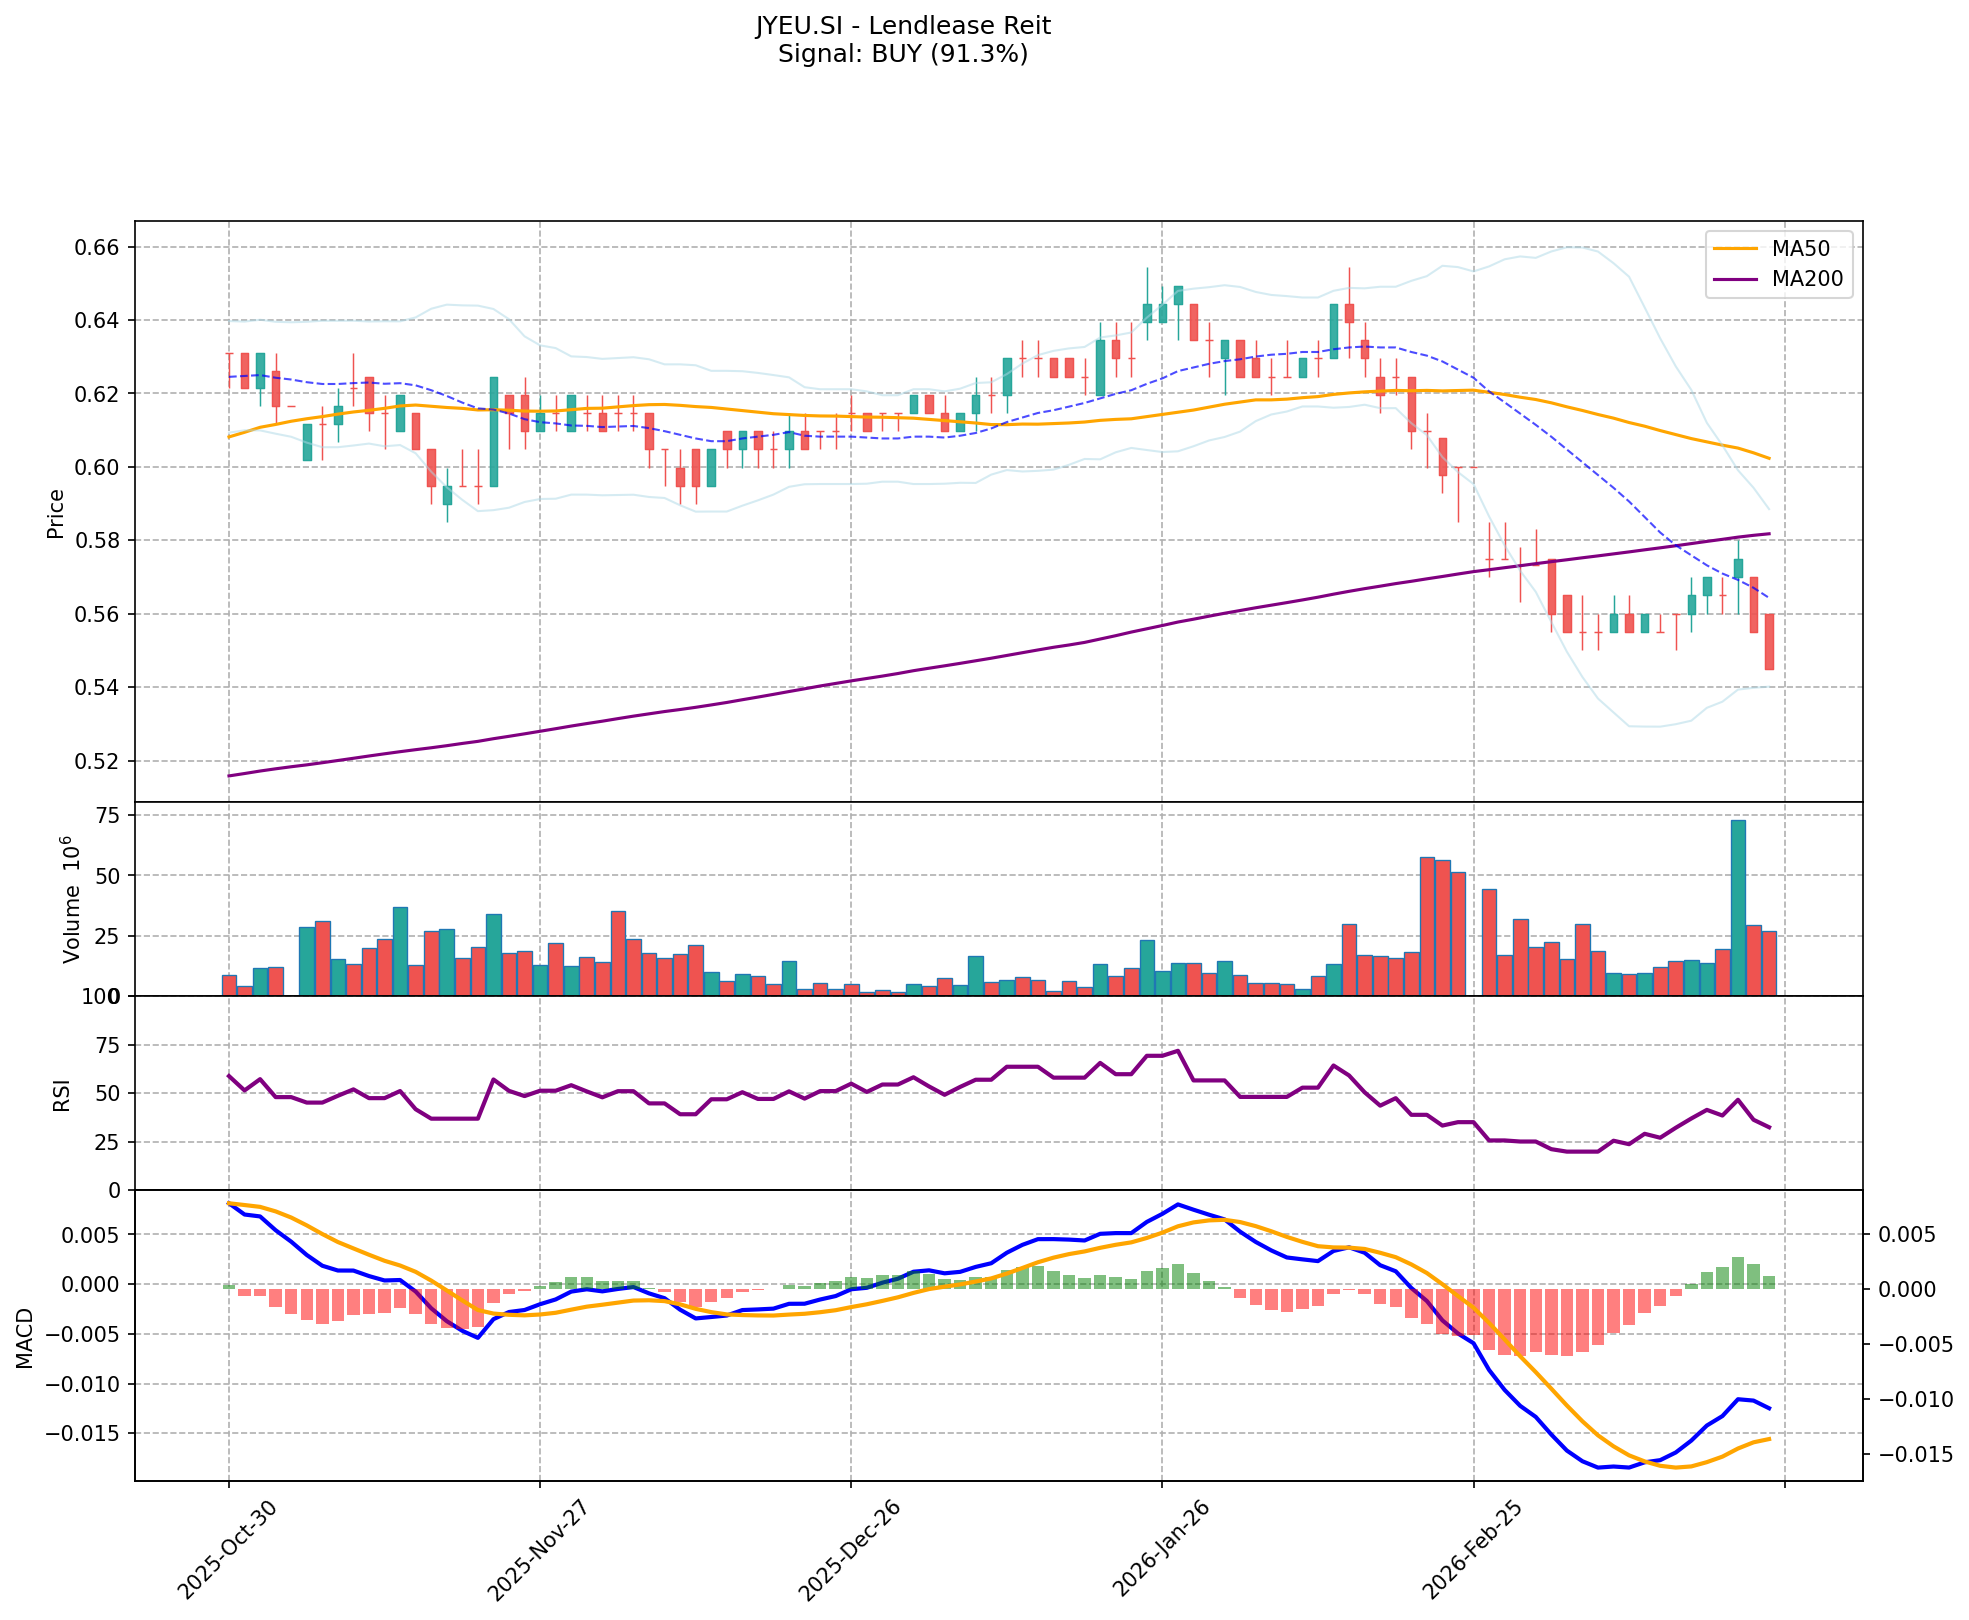Click the chart title JYEU.SI - Lendlease Reit
Viewport: 1969px width, 1620px height.
(x=902, y=26)
